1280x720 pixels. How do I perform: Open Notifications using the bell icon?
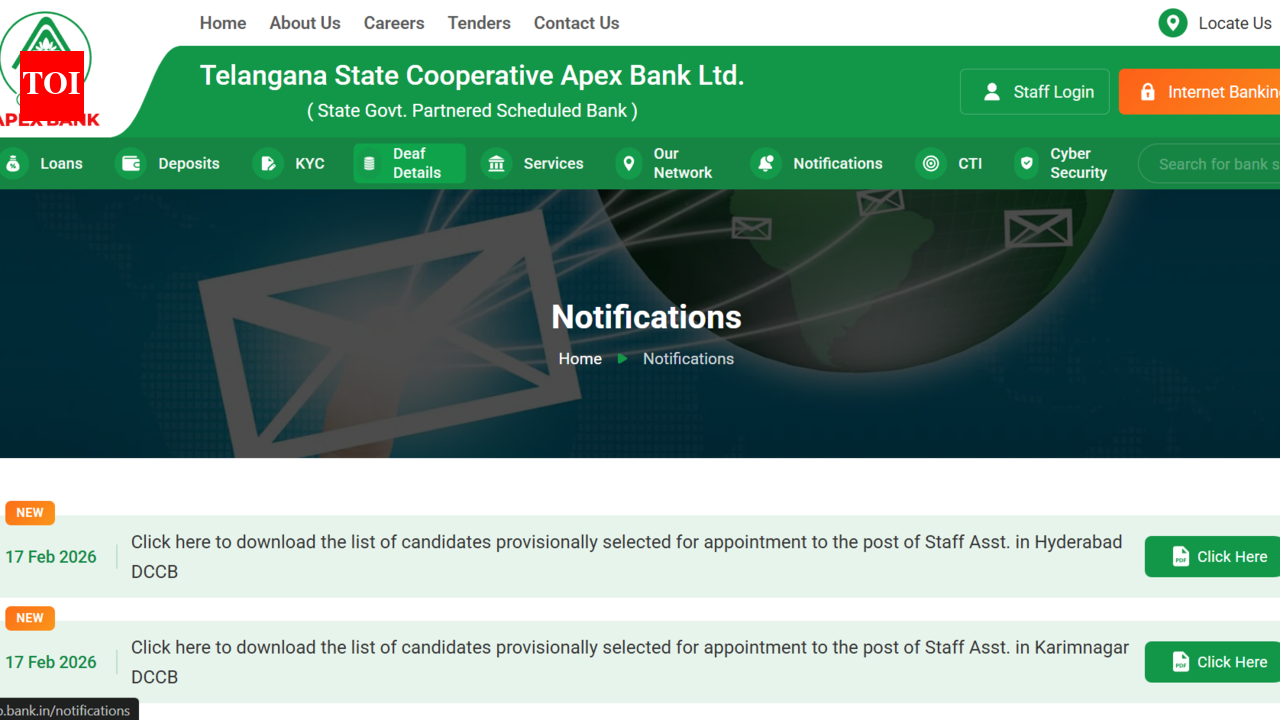(x=766, y=163)
